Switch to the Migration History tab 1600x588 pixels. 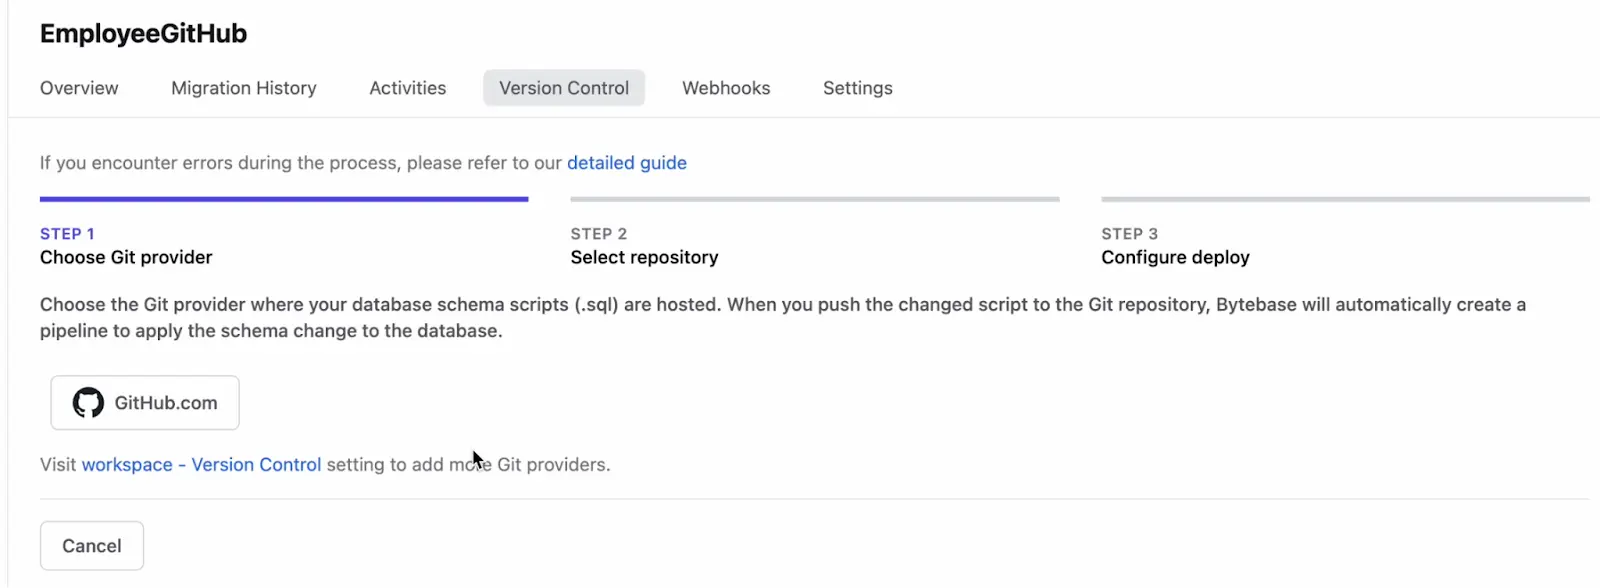[244, 88]
